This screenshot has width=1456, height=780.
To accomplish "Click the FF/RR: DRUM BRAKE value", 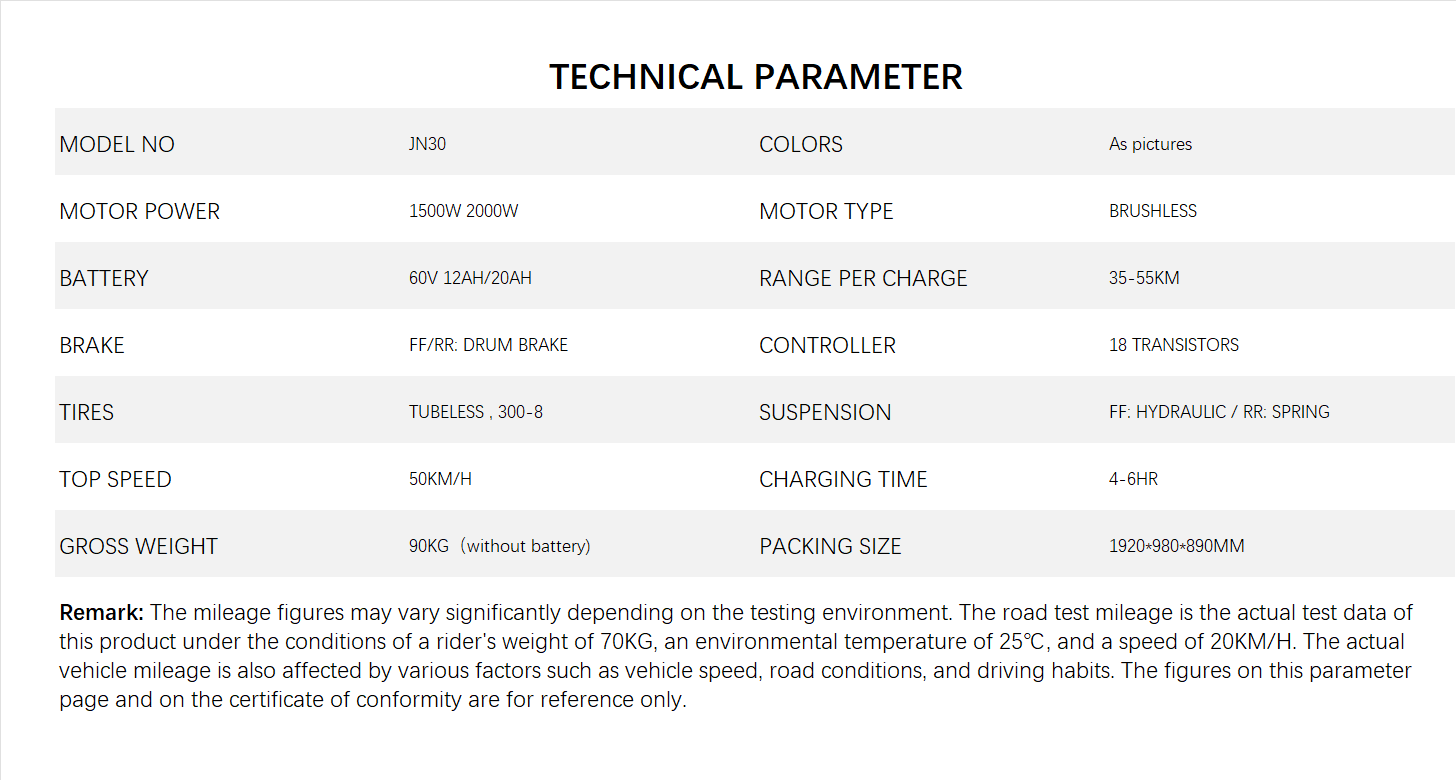I will tap(488, 345).
